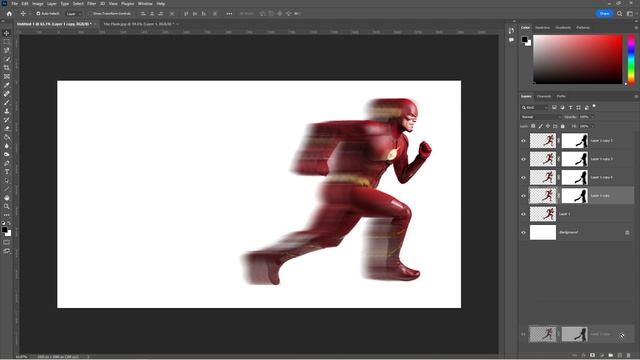Screen dimensions: 640x360
Task: Click the Search magnifier icon top right
Action: (620, 13)
